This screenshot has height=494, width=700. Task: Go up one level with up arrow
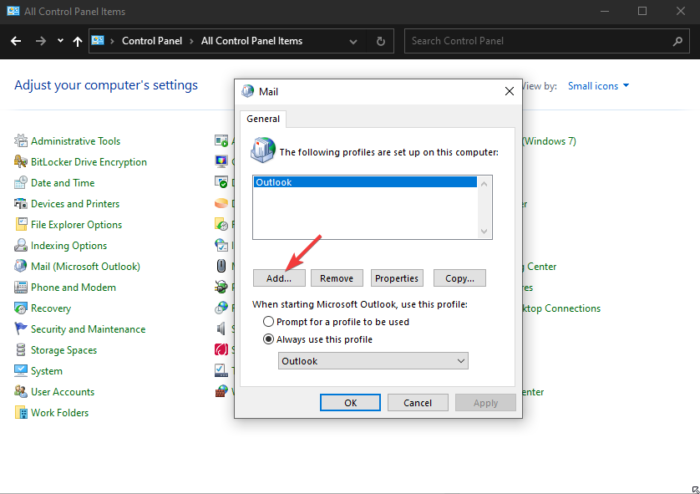tap(77, 41)
